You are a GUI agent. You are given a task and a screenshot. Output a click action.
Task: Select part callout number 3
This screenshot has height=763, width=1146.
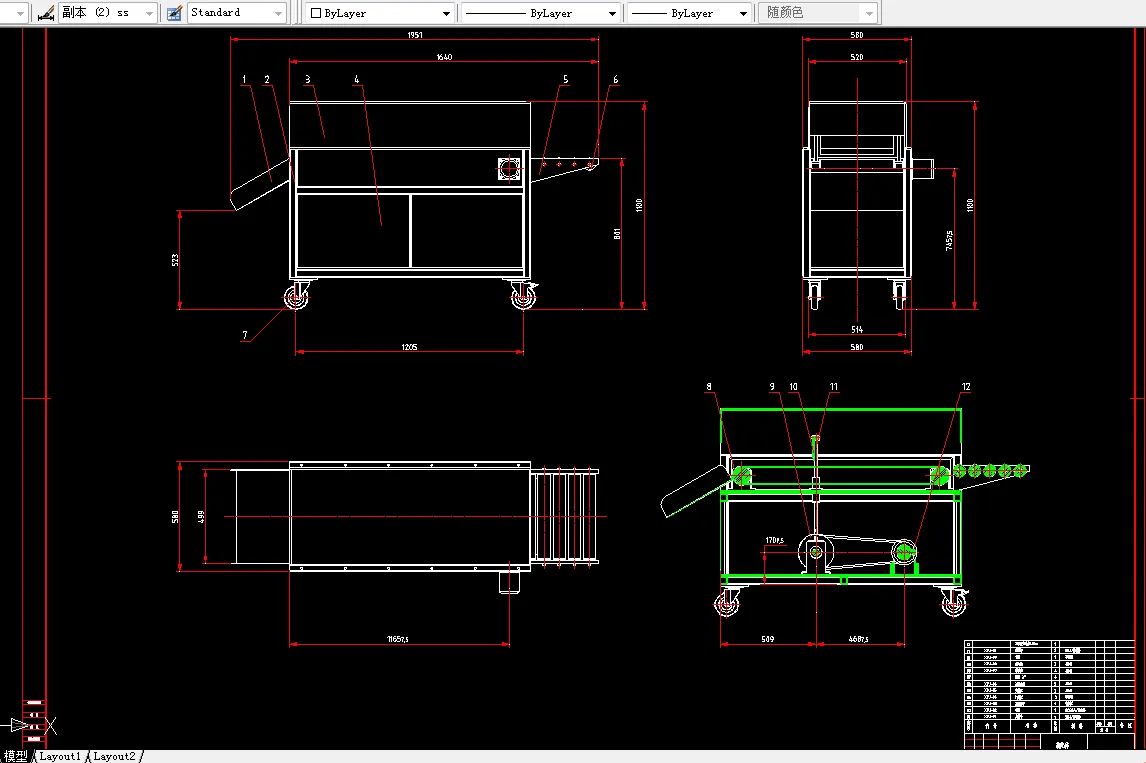click(308, 79)
